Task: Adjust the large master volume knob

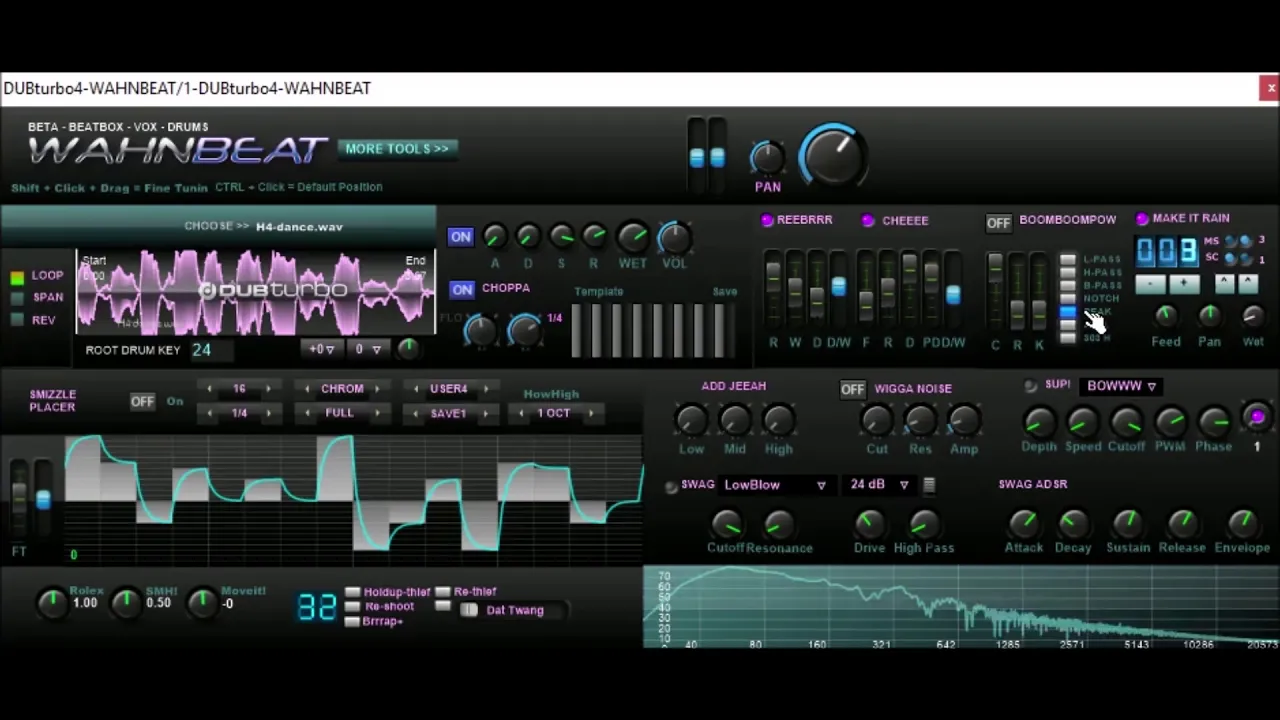Action: 834,155
